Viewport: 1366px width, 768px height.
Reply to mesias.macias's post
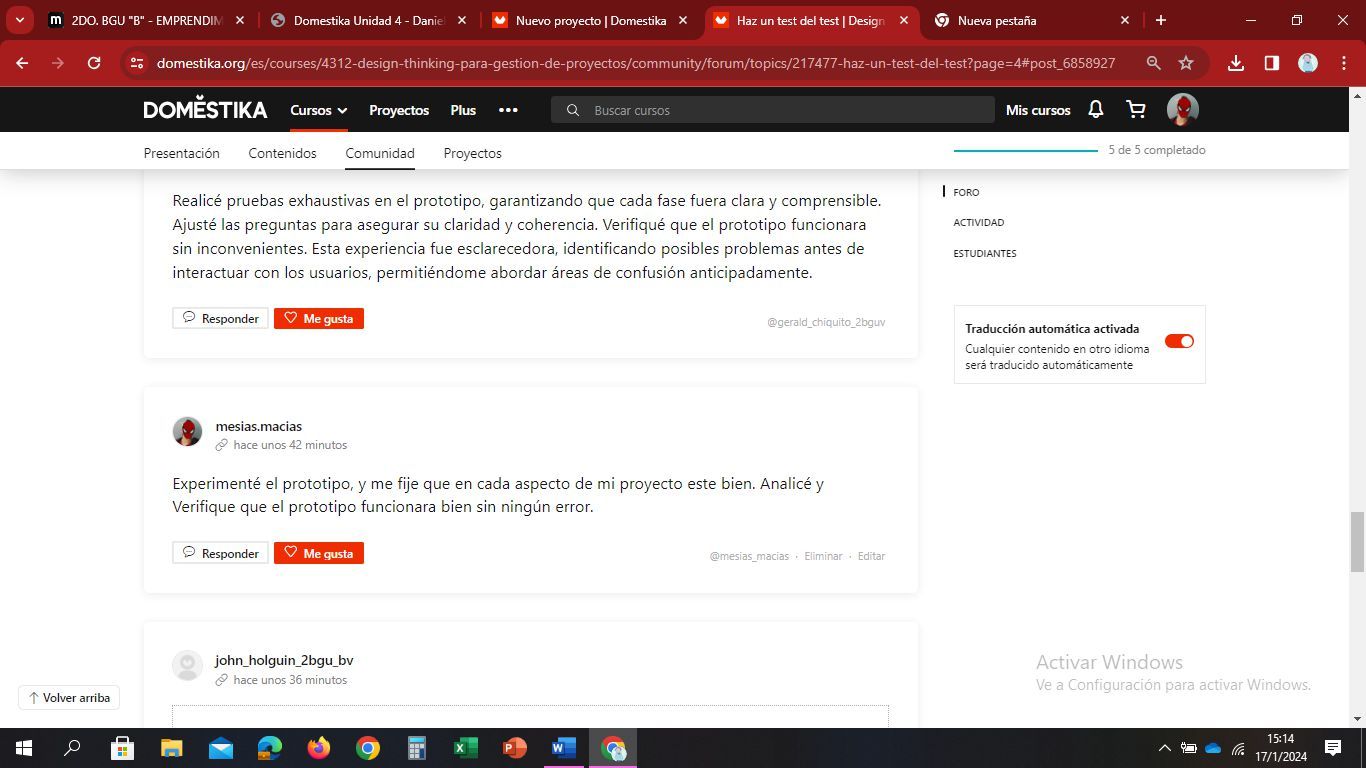[220, 553]
